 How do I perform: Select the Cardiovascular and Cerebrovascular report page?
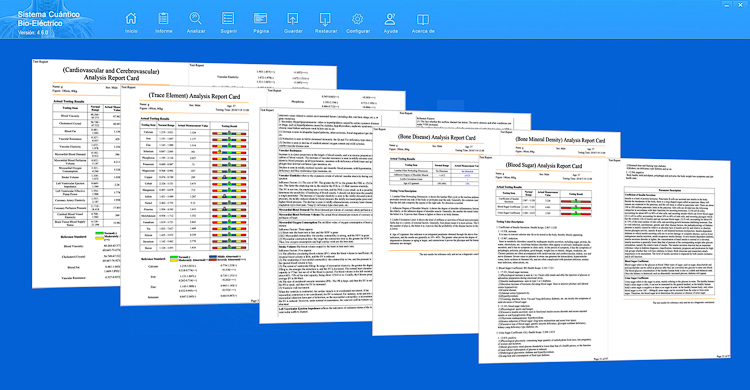[77, 172]
